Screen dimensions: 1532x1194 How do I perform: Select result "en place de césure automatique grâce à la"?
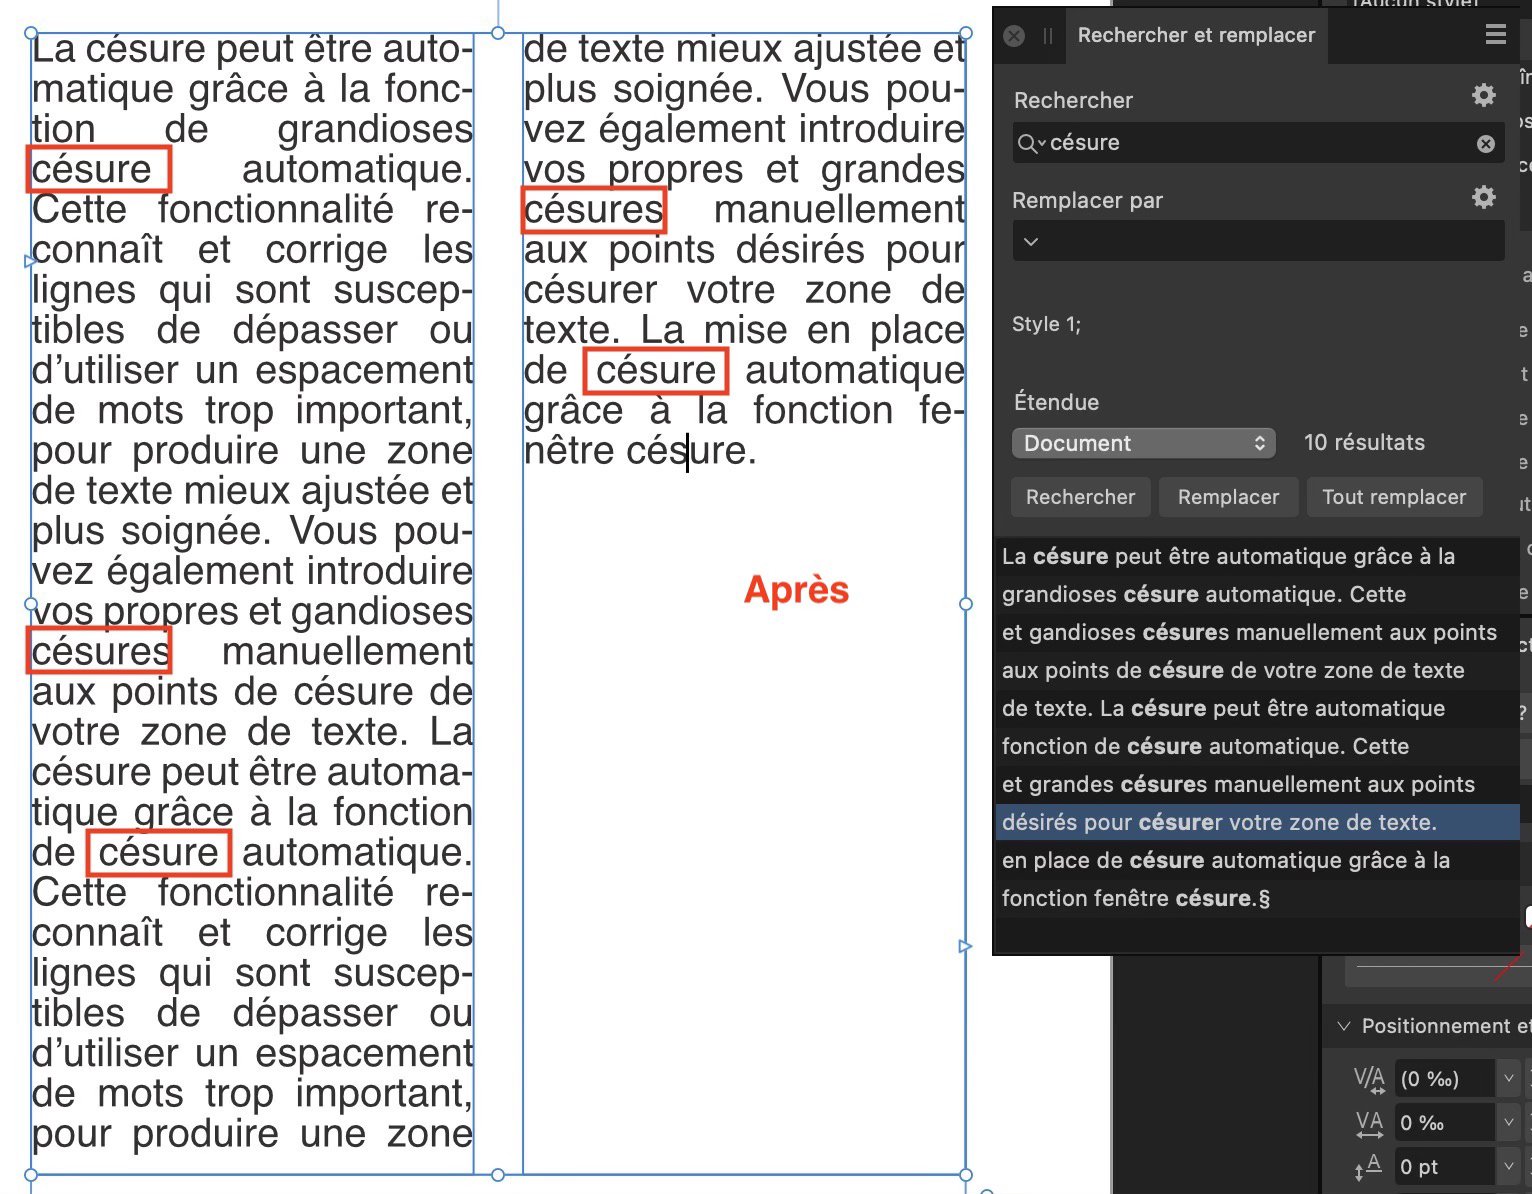(x=1258, y=860)
